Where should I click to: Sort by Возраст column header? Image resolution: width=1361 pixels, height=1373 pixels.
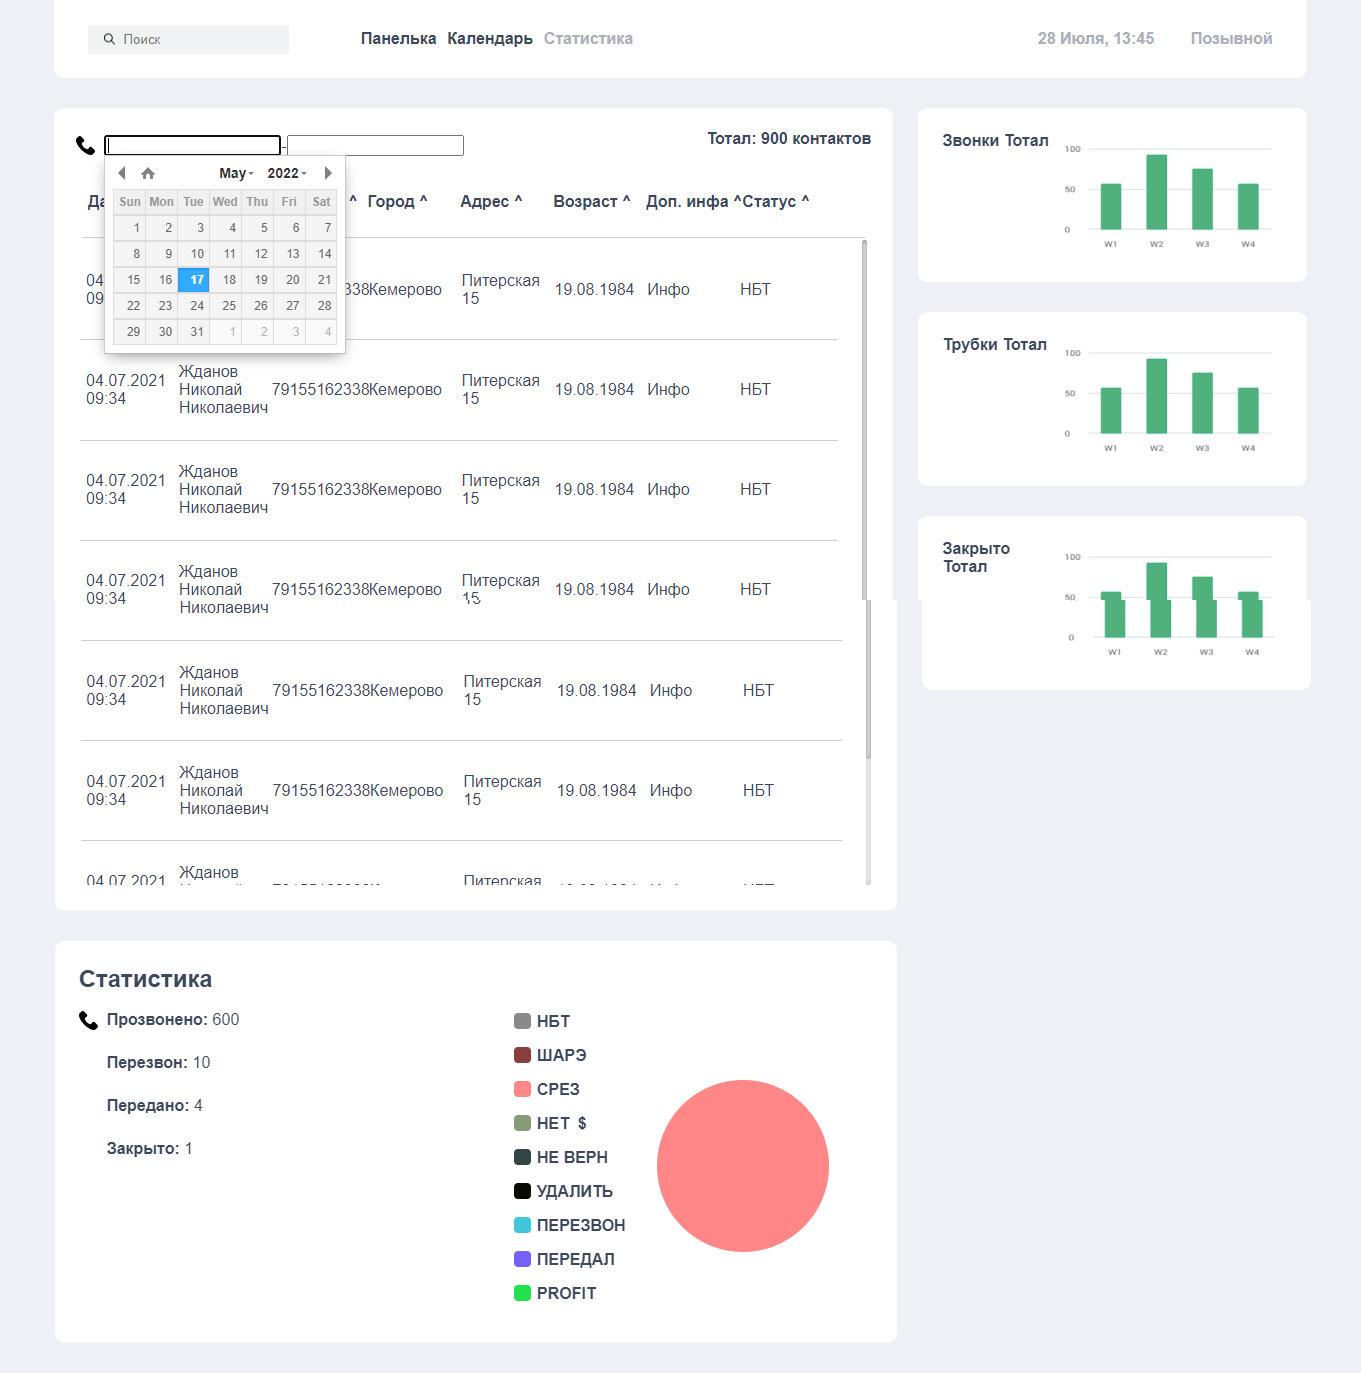pos(591,201)
